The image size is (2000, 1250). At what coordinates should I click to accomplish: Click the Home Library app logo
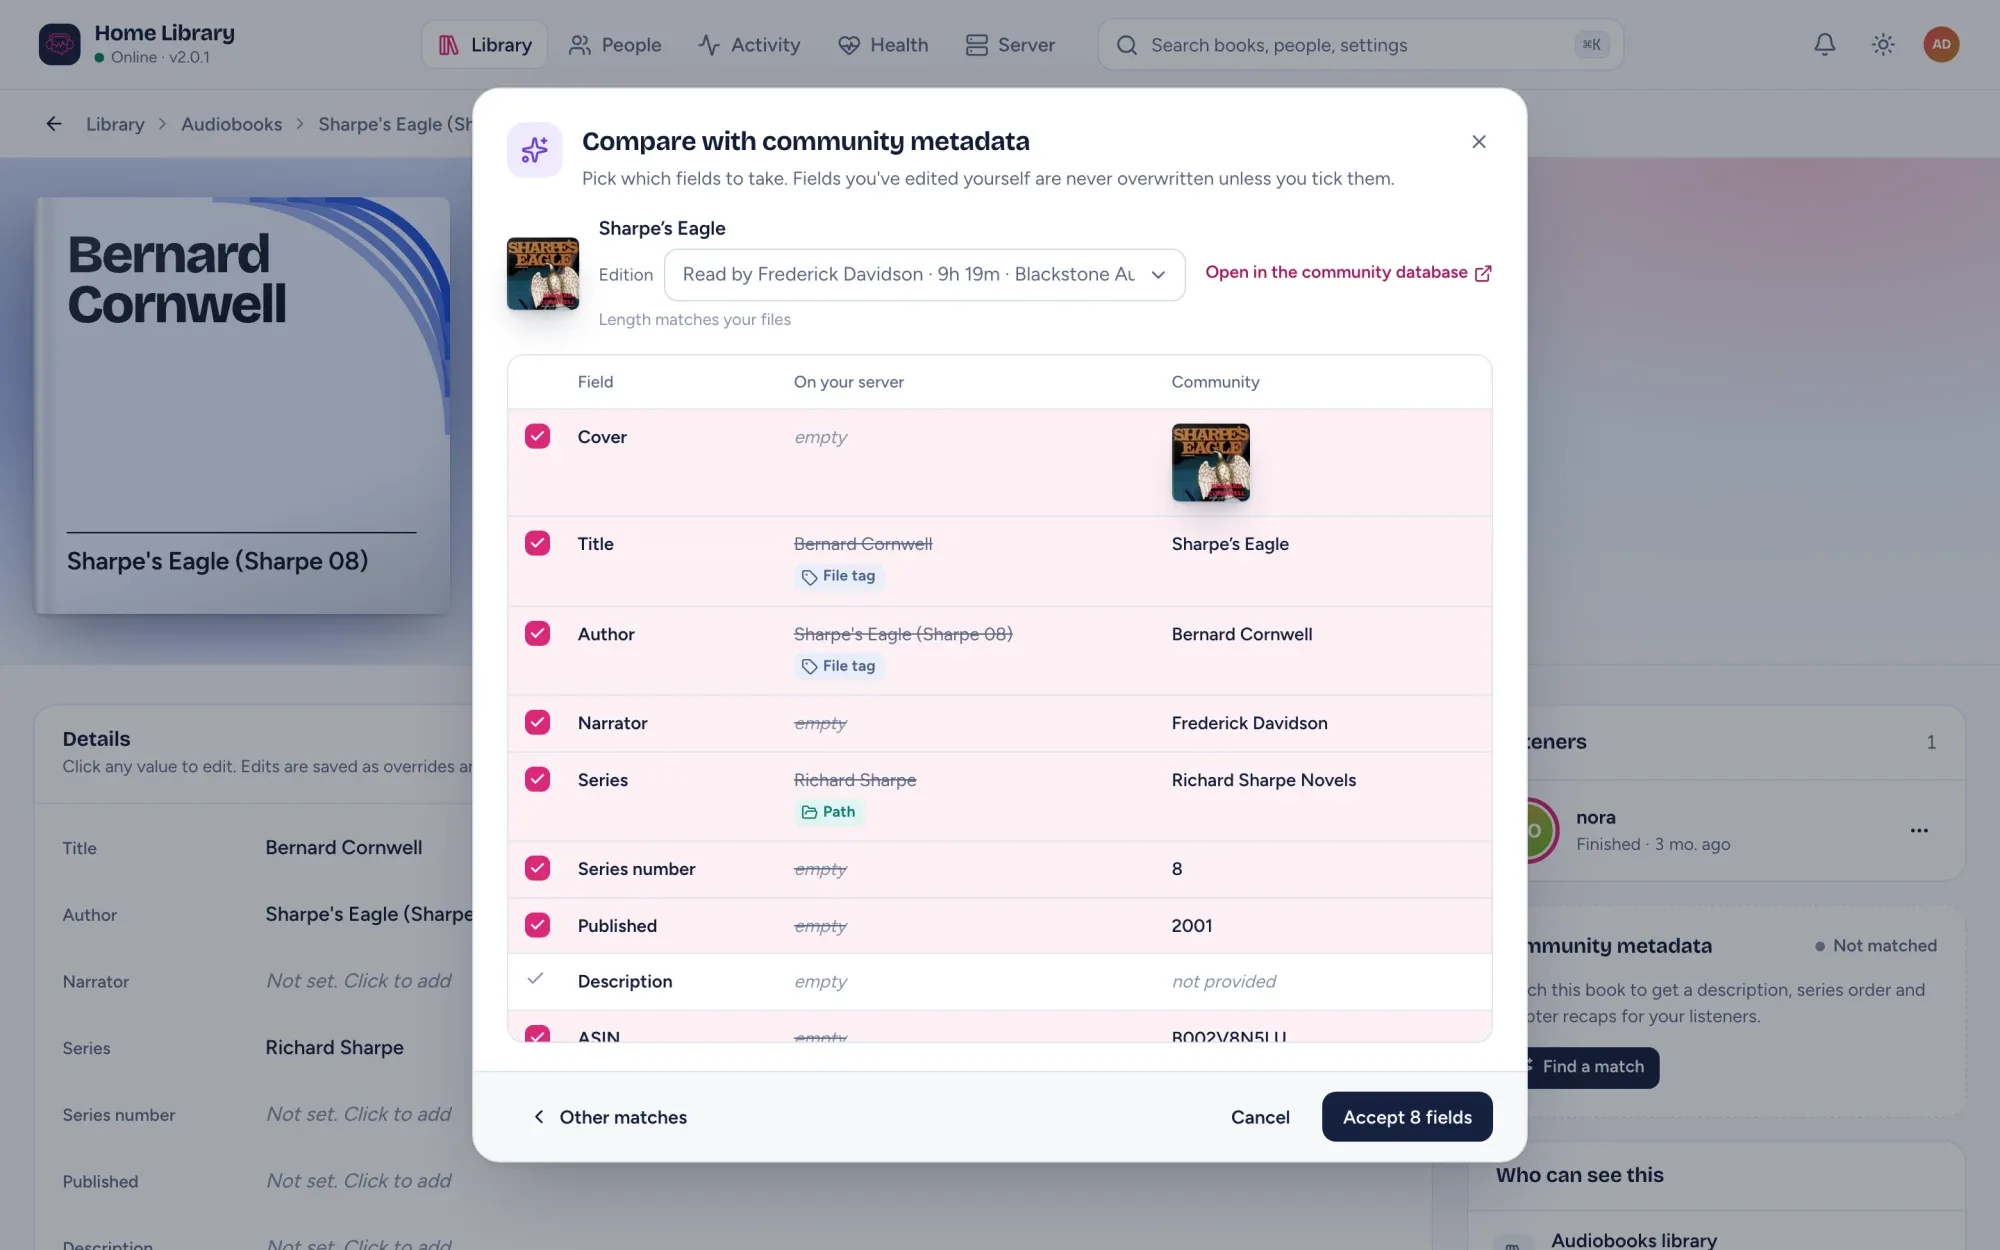pos(59,44)
